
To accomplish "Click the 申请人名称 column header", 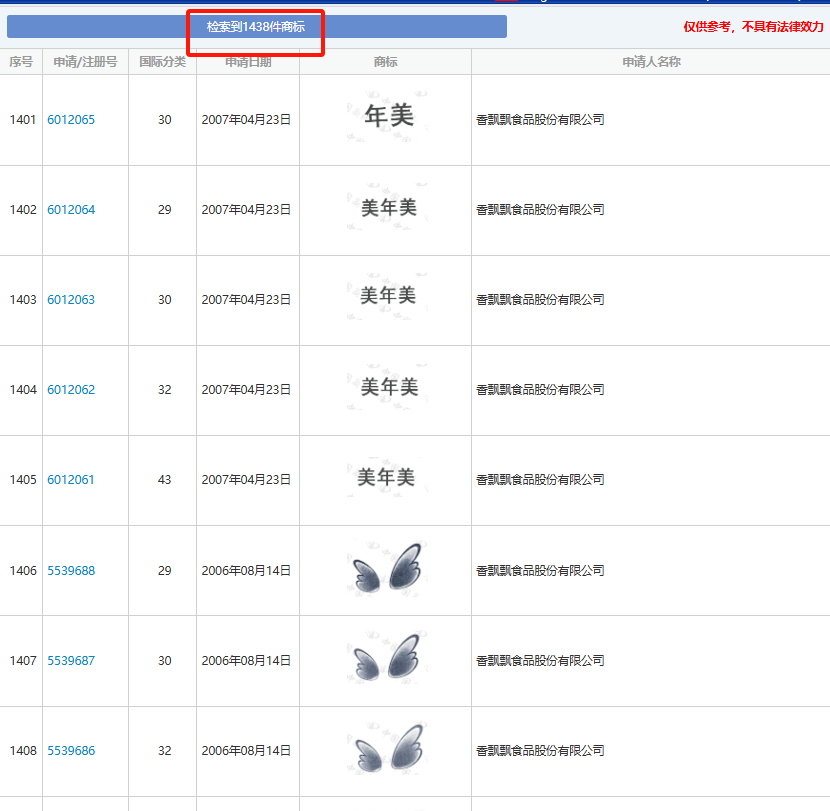I will [x=651, y=62].
